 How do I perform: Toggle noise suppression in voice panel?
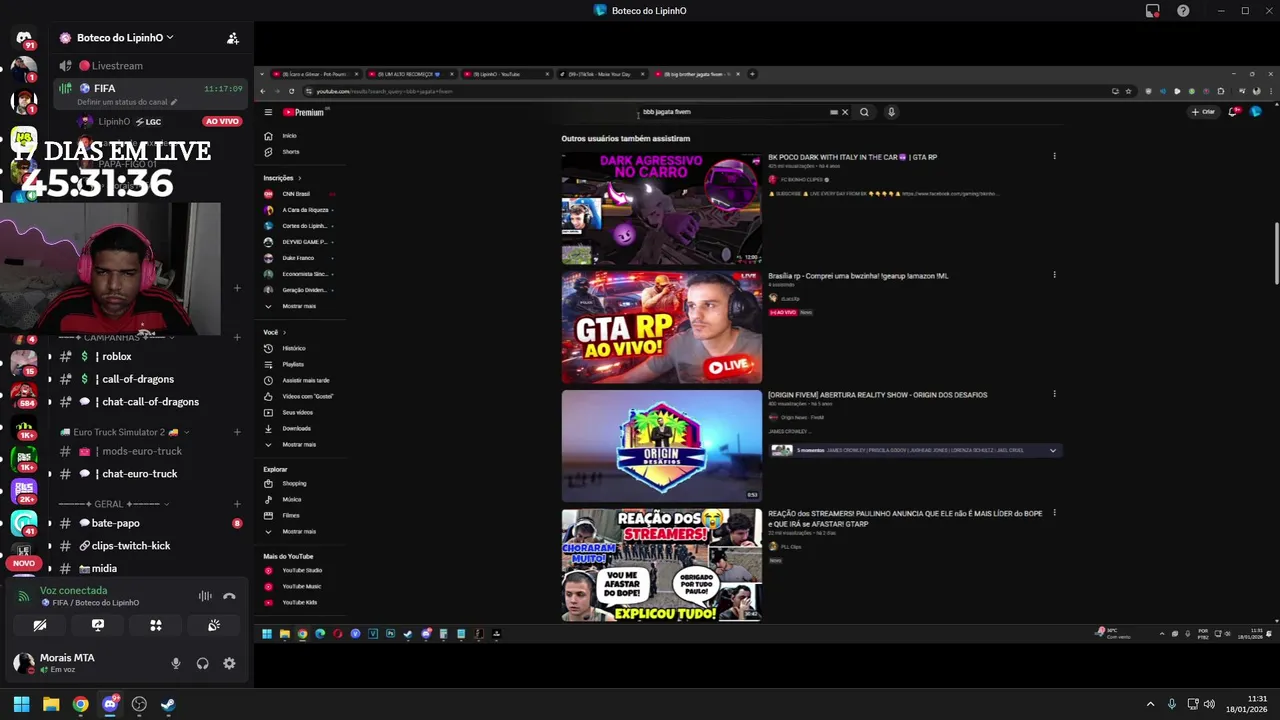205,596
